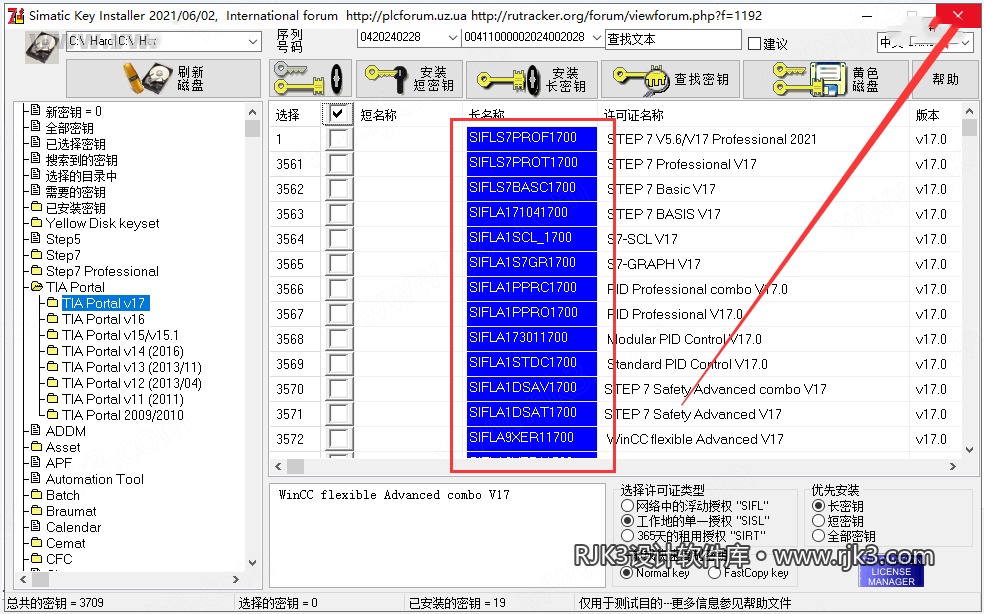Select the all keys radio (全部密钥)

[818, 536]
